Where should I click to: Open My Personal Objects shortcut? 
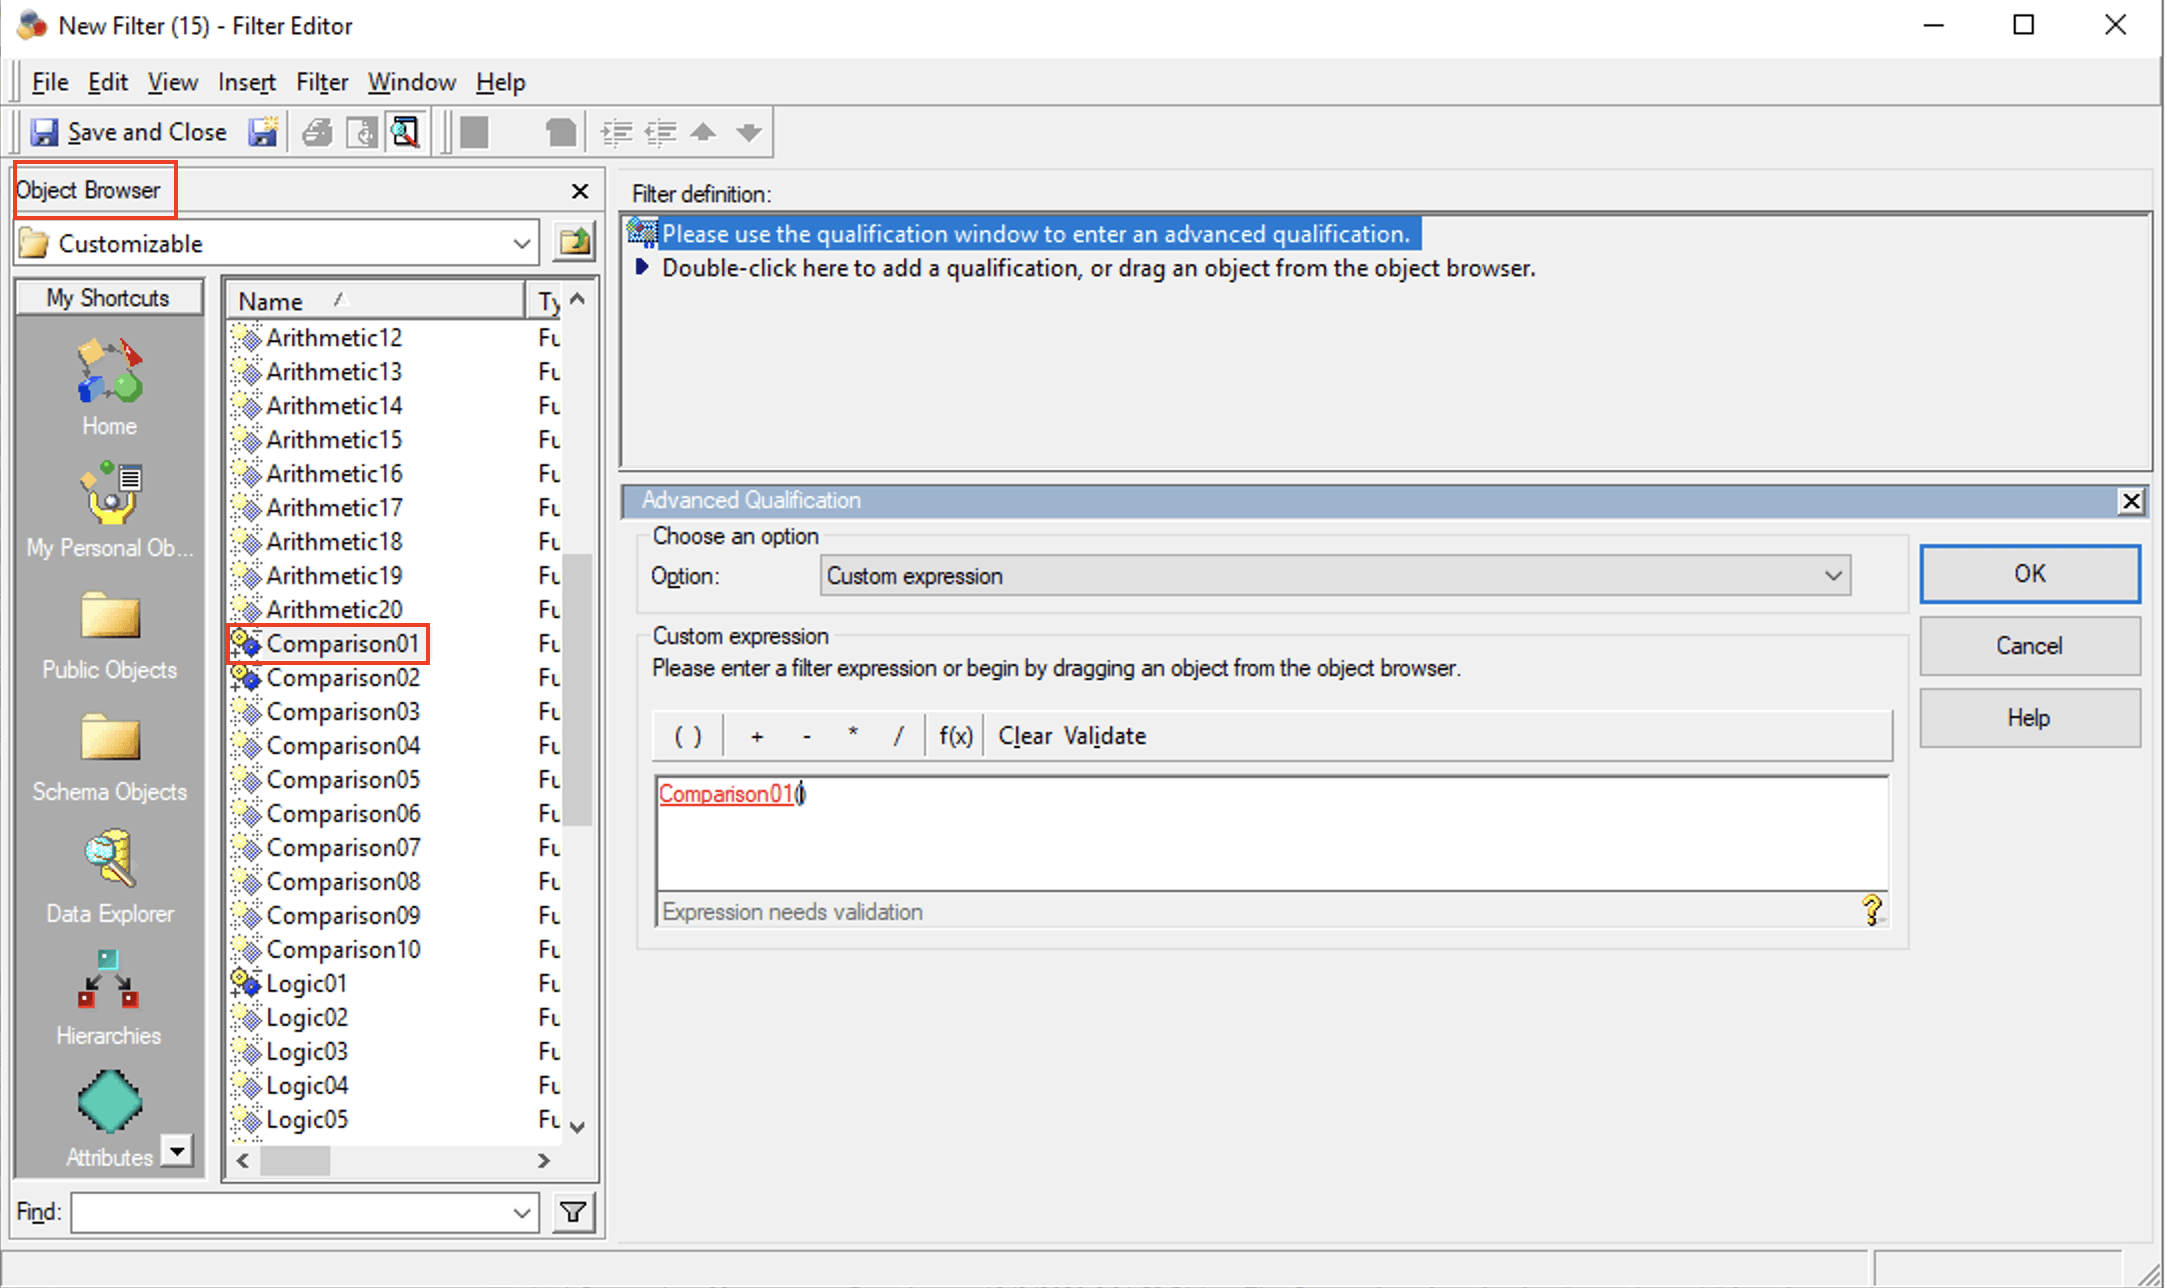click(110, 493)
